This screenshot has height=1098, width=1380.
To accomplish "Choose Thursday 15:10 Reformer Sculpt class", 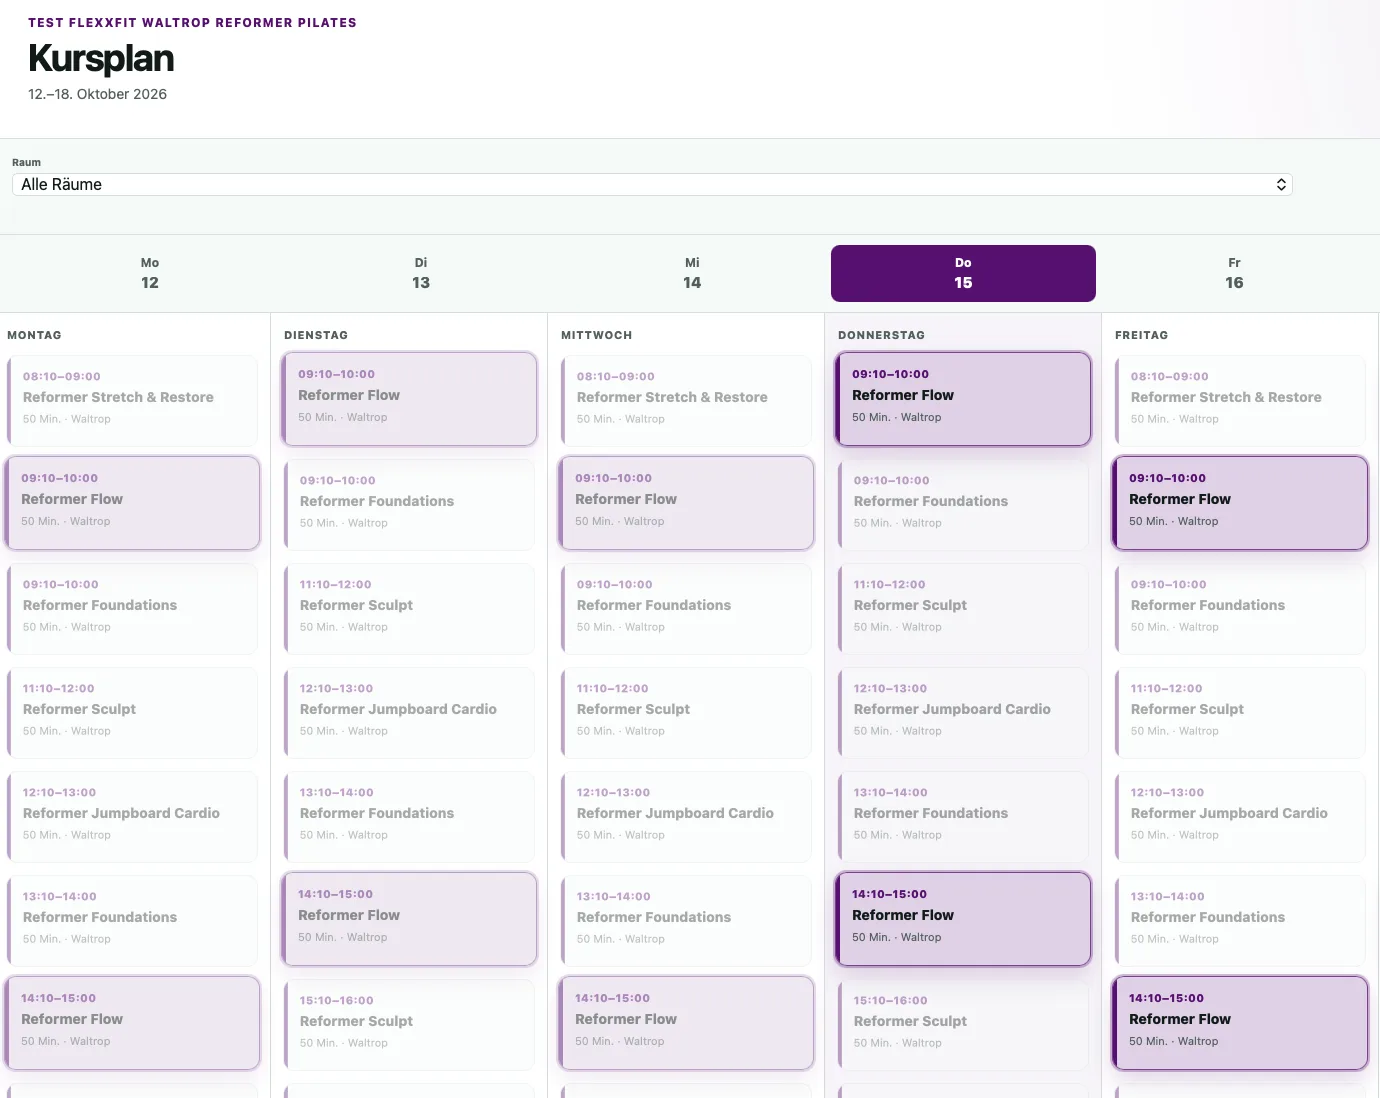I will point(964,1025).
